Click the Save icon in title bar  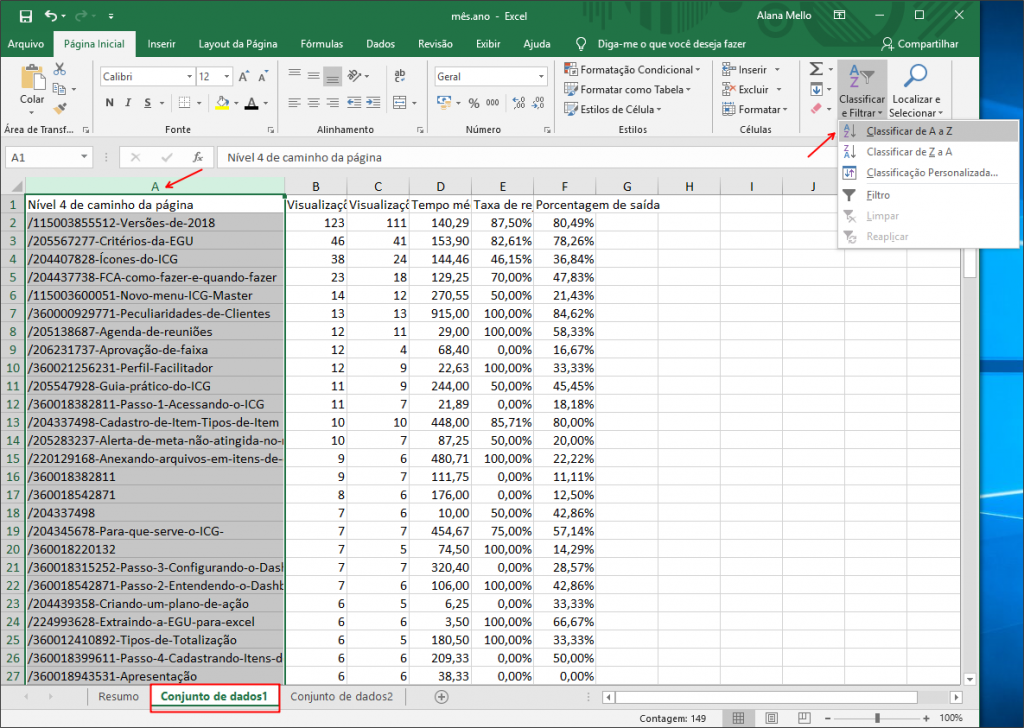click(25, 16)
